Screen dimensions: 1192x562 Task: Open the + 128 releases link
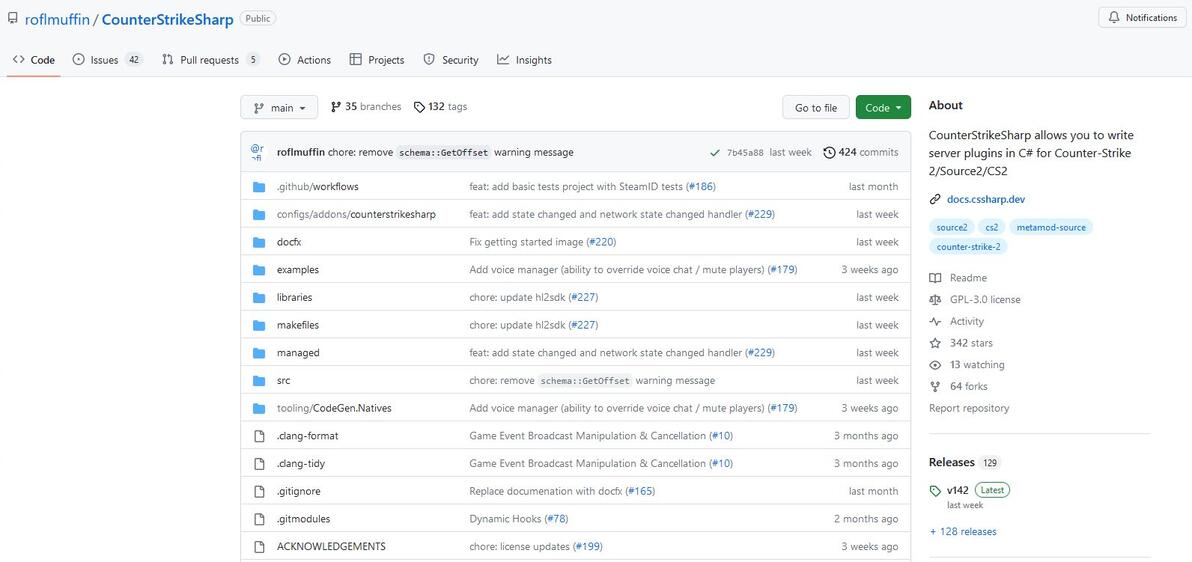coord(962,532)
